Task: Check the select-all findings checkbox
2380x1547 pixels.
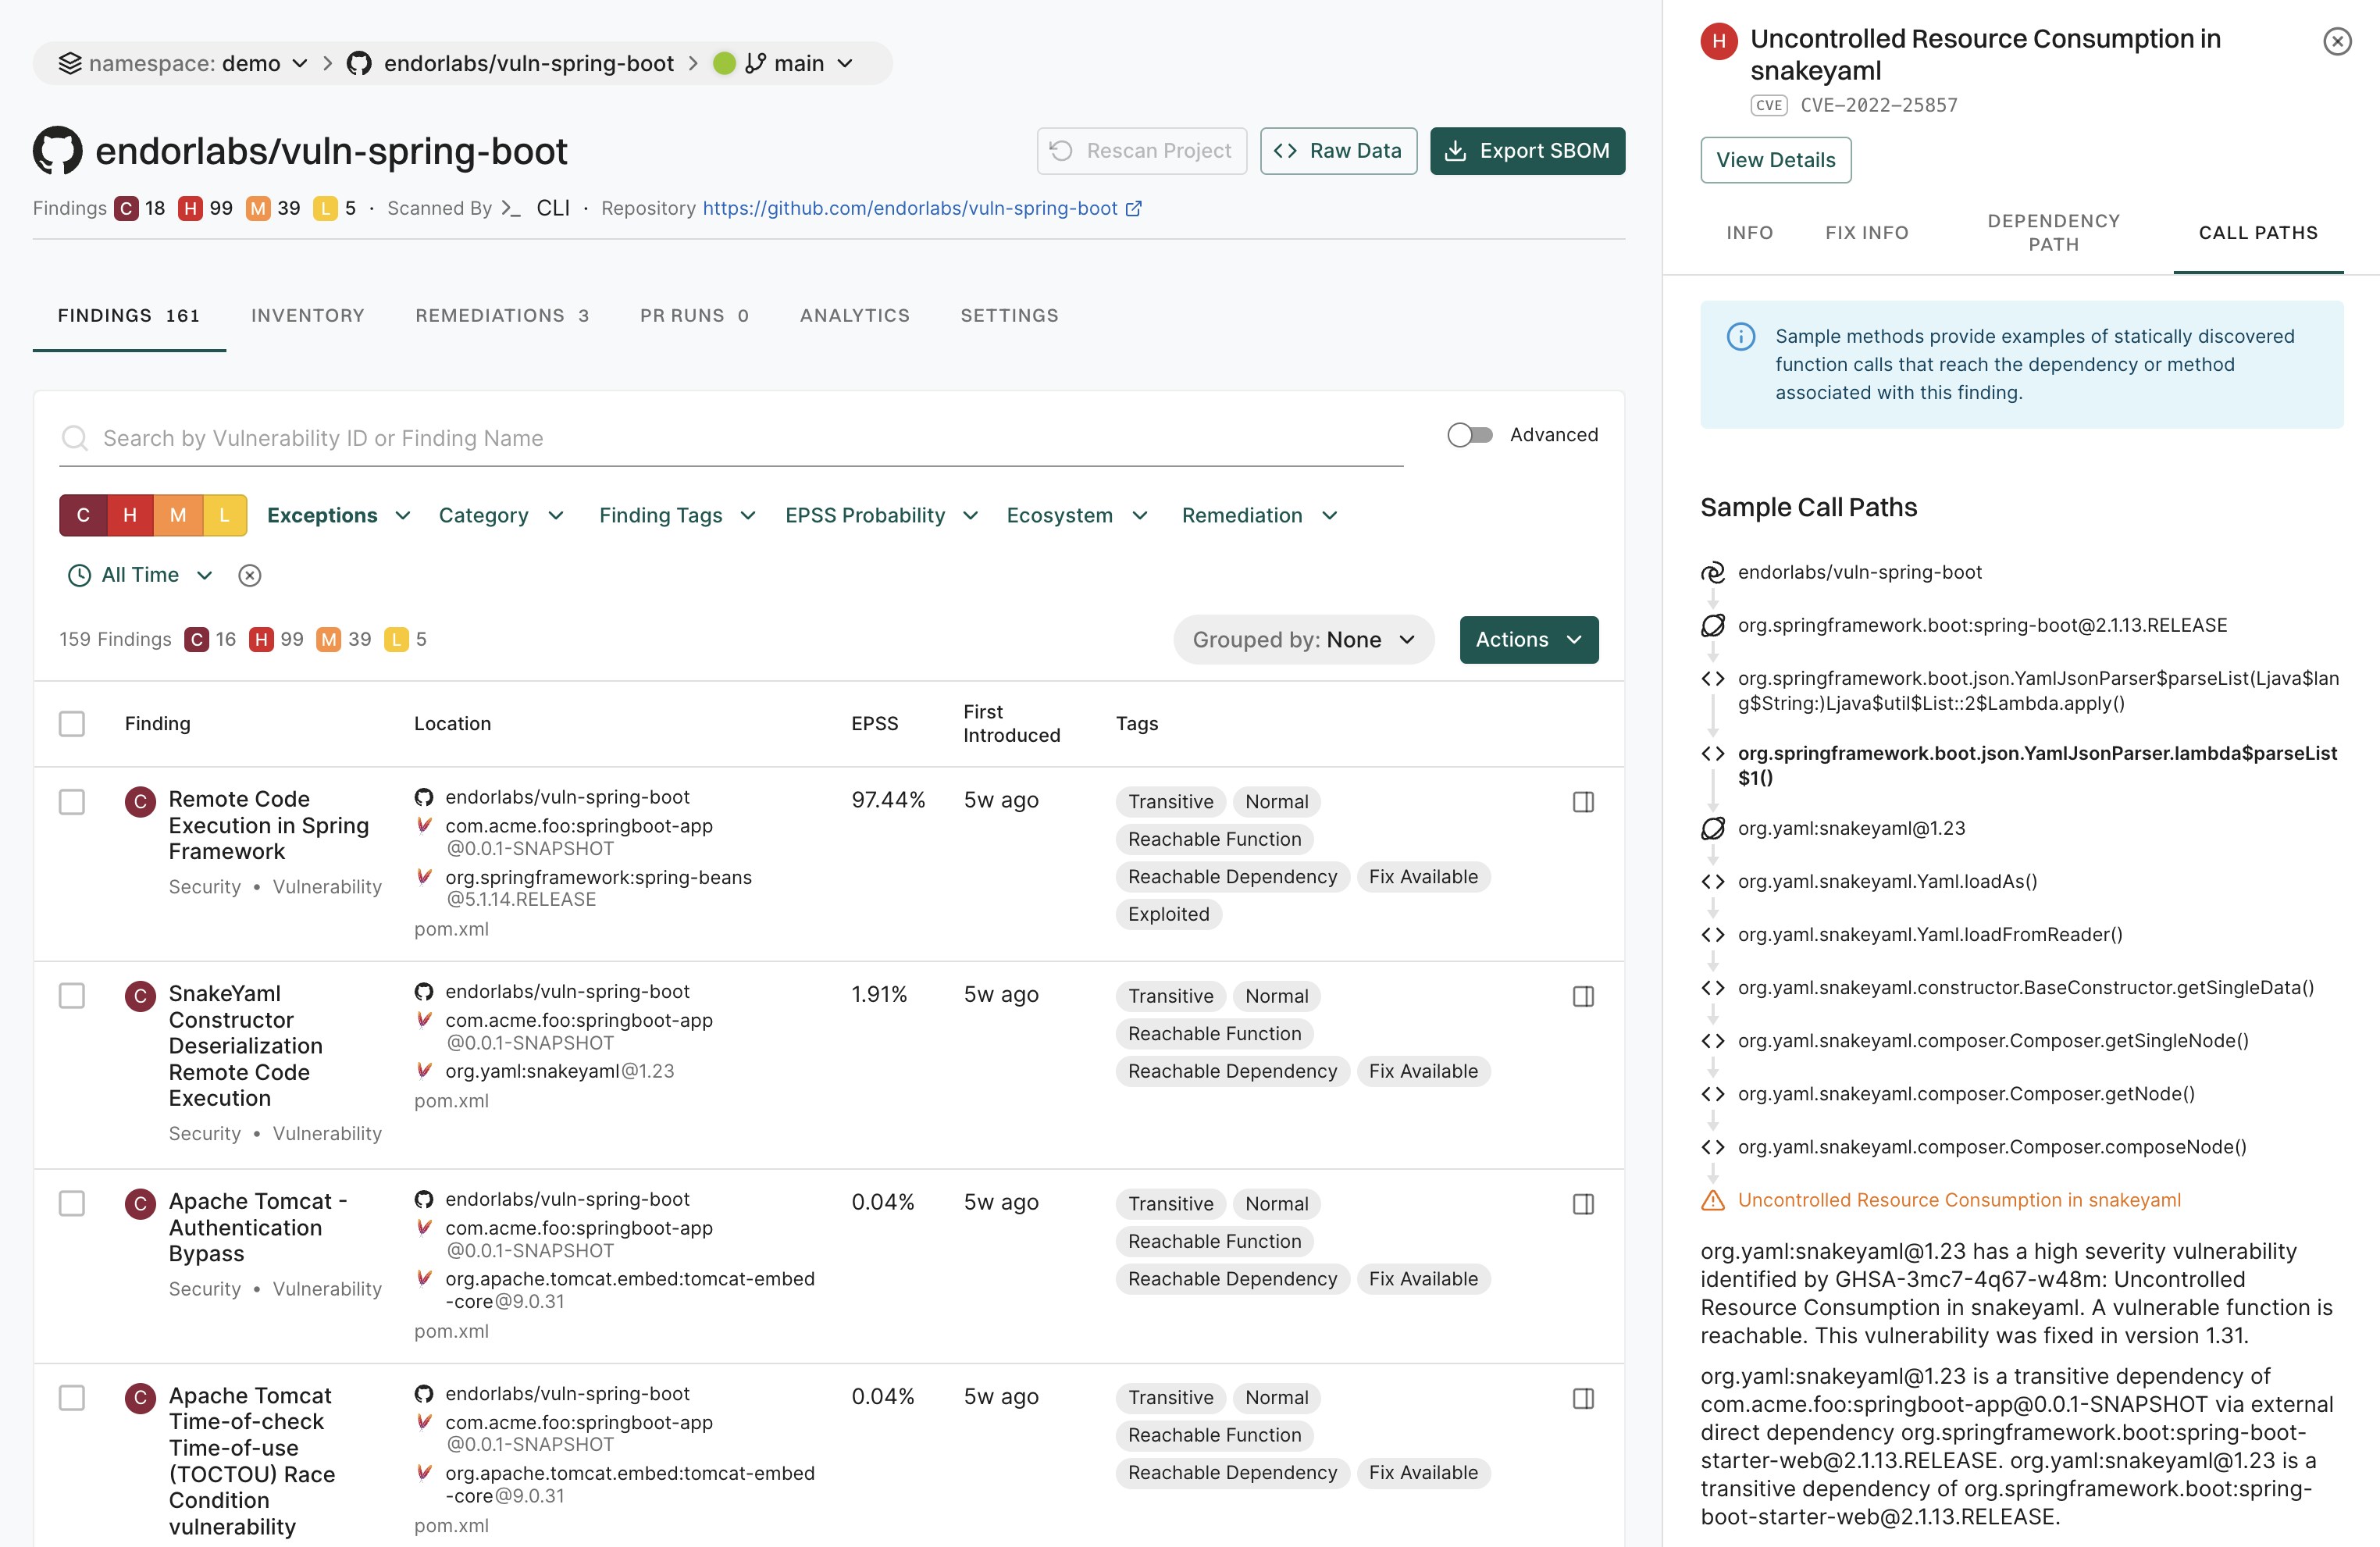Action: pos(72,723)
